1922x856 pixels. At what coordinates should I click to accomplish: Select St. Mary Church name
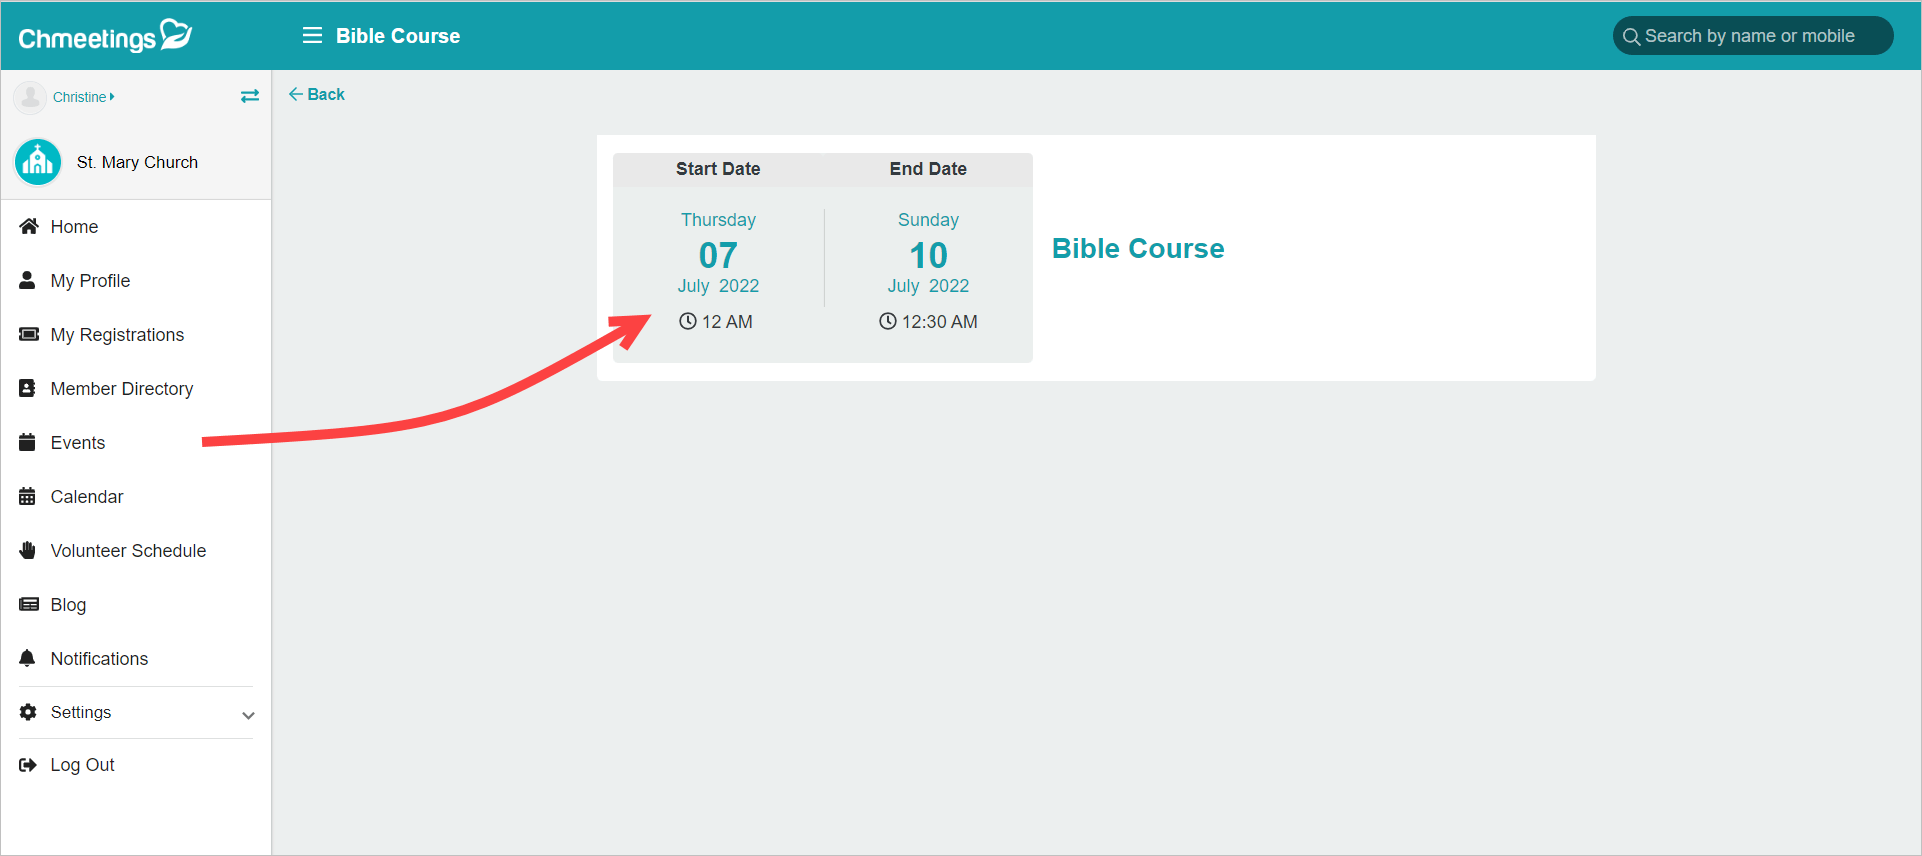(x=137, y=162)
